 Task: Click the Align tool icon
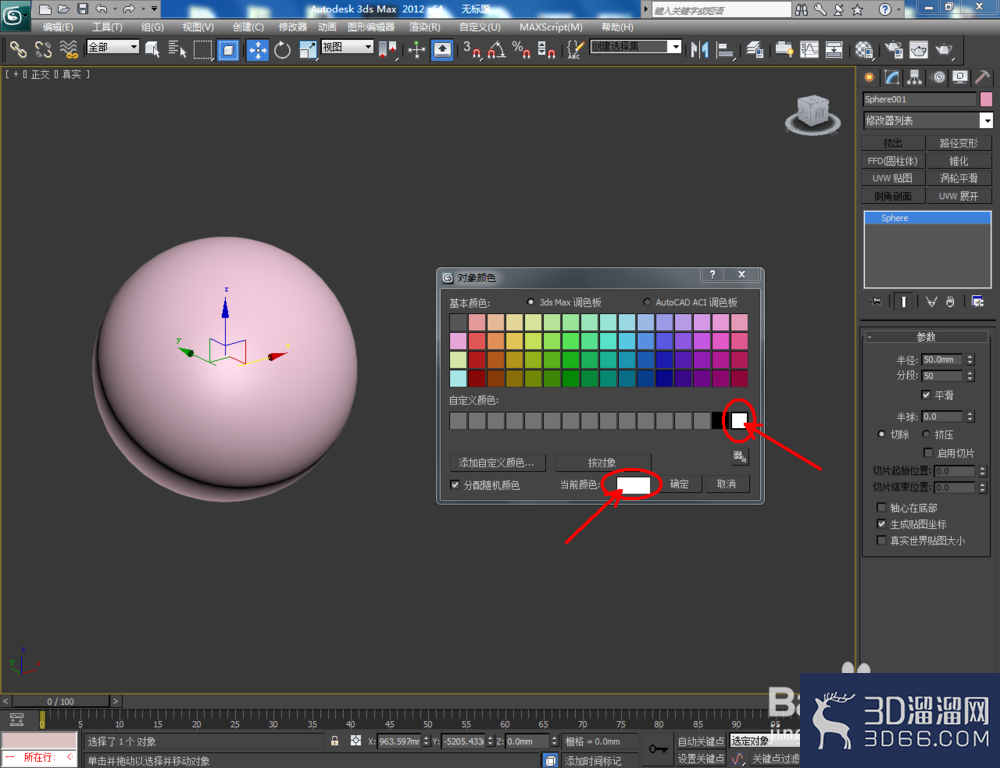coord(725,49)
